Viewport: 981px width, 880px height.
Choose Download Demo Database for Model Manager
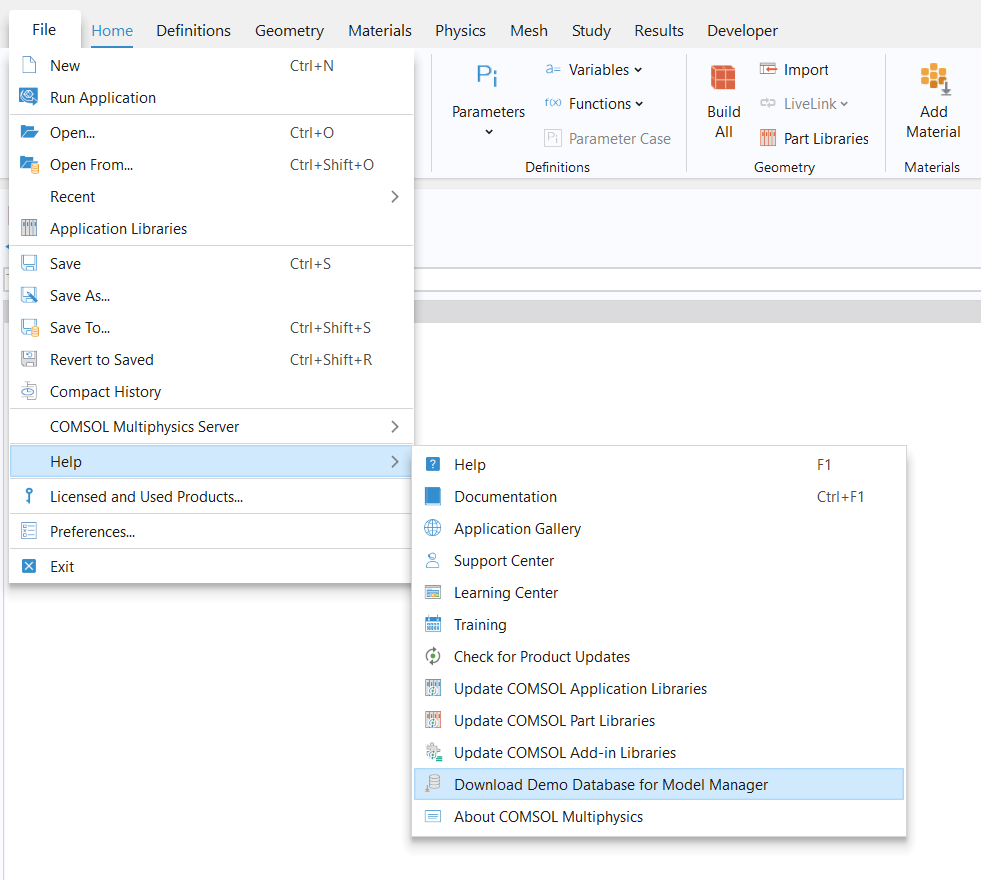659,784
